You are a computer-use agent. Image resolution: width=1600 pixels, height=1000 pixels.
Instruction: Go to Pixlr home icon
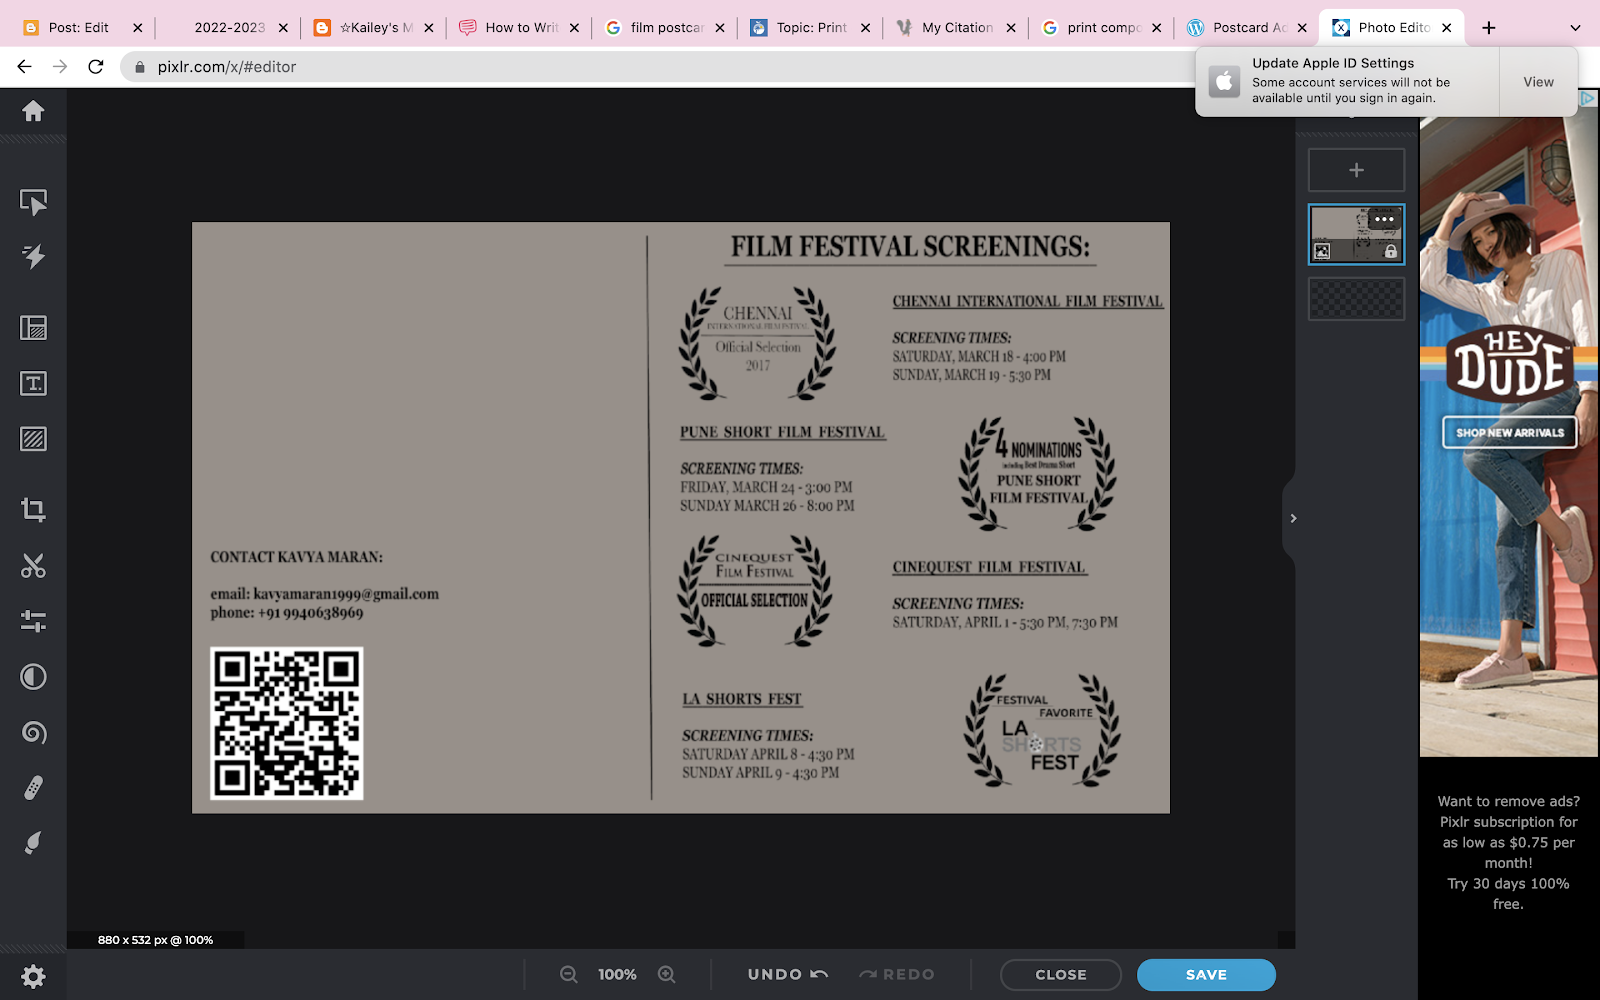(33, 111)
